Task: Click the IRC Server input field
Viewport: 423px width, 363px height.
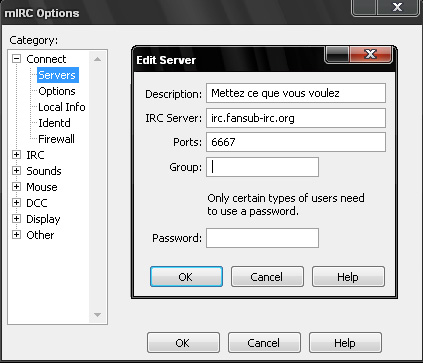Action: [x=296, y=118]
